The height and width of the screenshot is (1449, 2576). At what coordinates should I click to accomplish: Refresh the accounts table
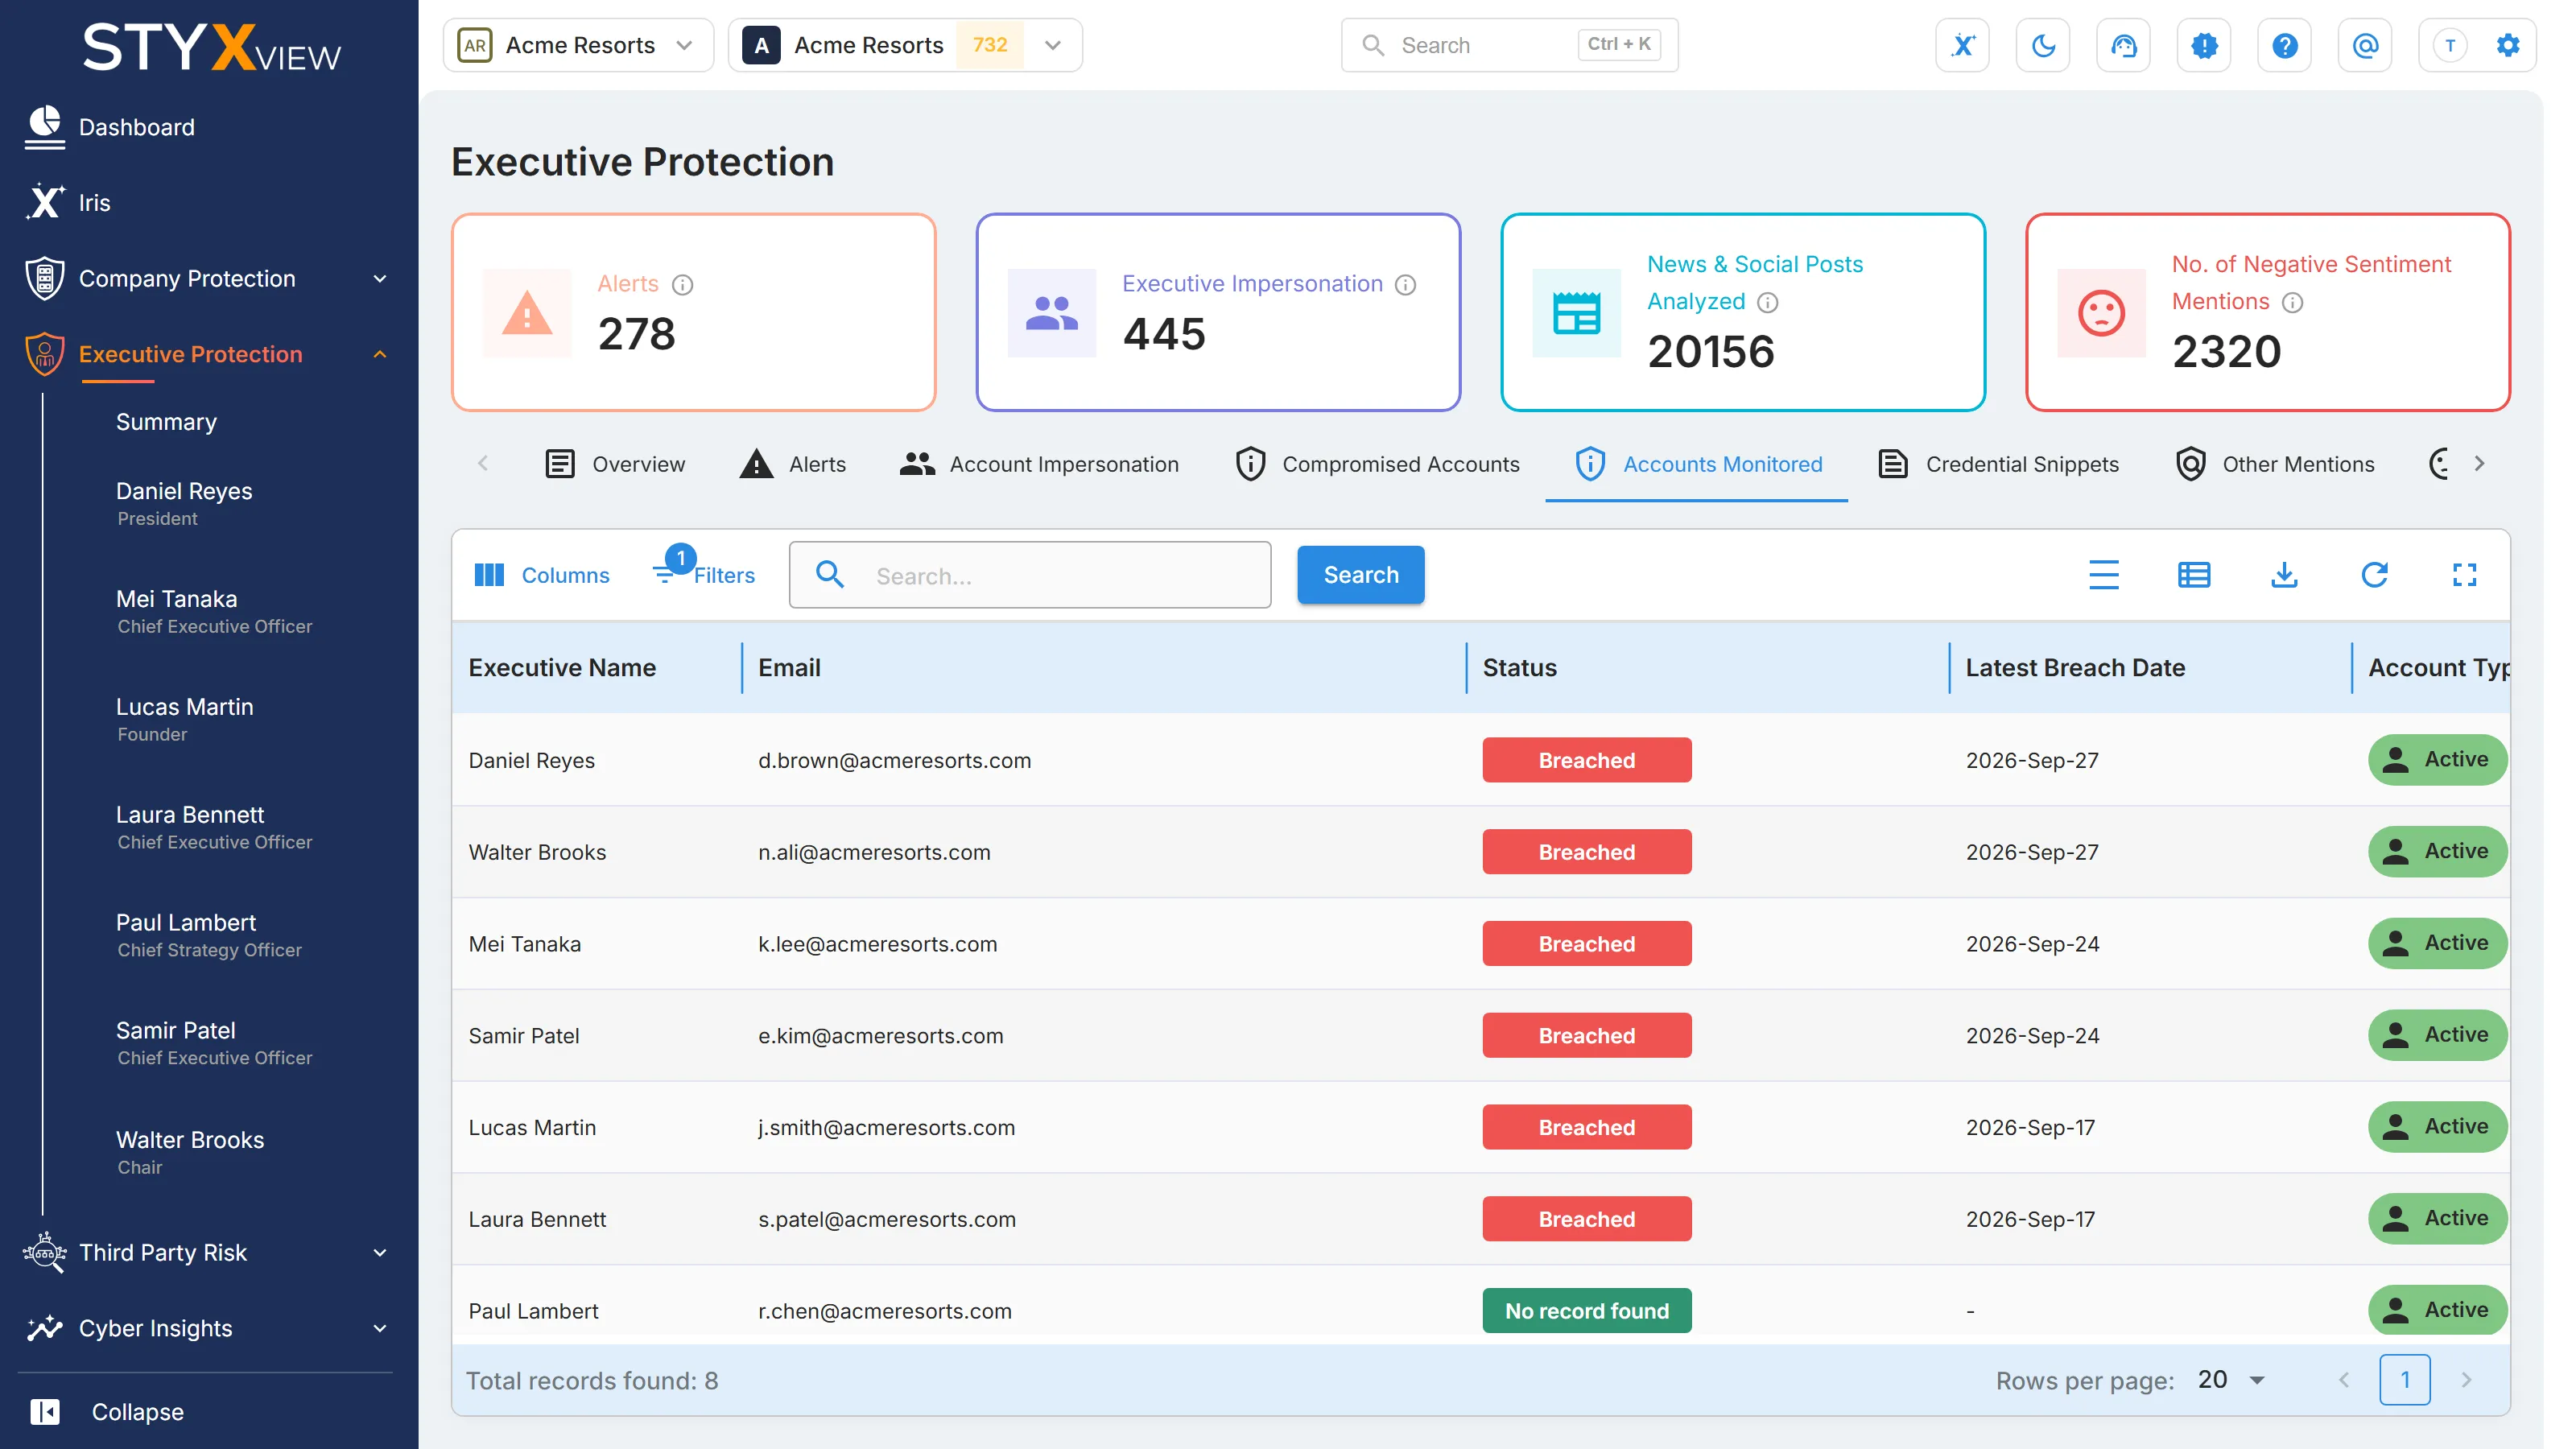coord(2374,575)
